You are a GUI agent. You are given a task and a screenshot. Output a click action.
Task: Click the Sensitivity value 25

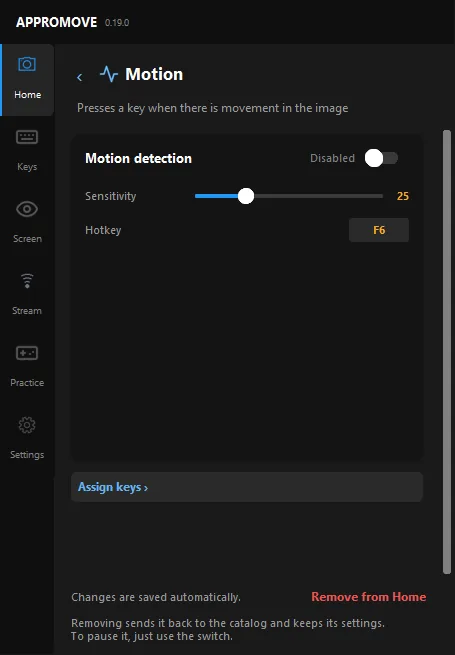403,196
